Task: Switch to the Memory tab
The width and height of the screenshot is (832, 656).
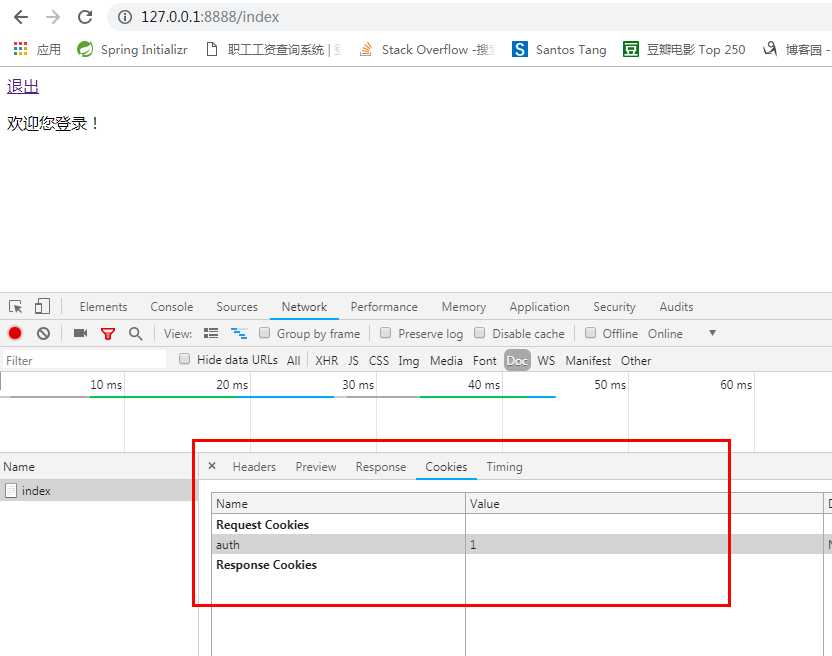Action: pyautogui.click(x=464, y=307)
